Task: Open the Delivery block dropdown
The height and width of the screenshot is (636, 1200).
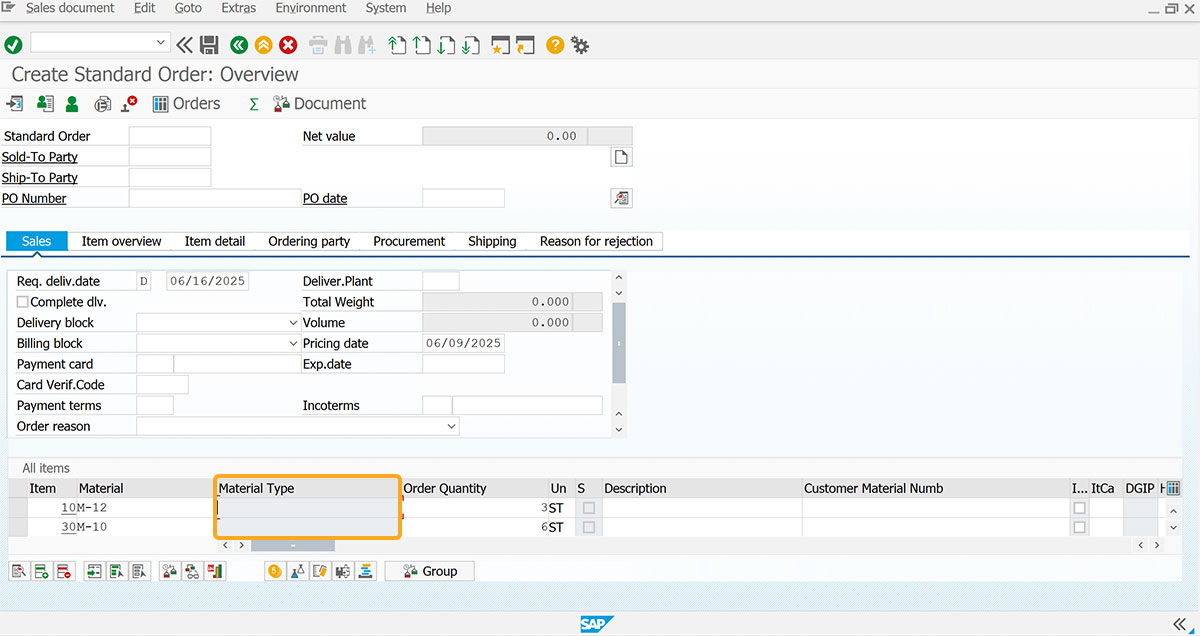Action: (293, 323)
